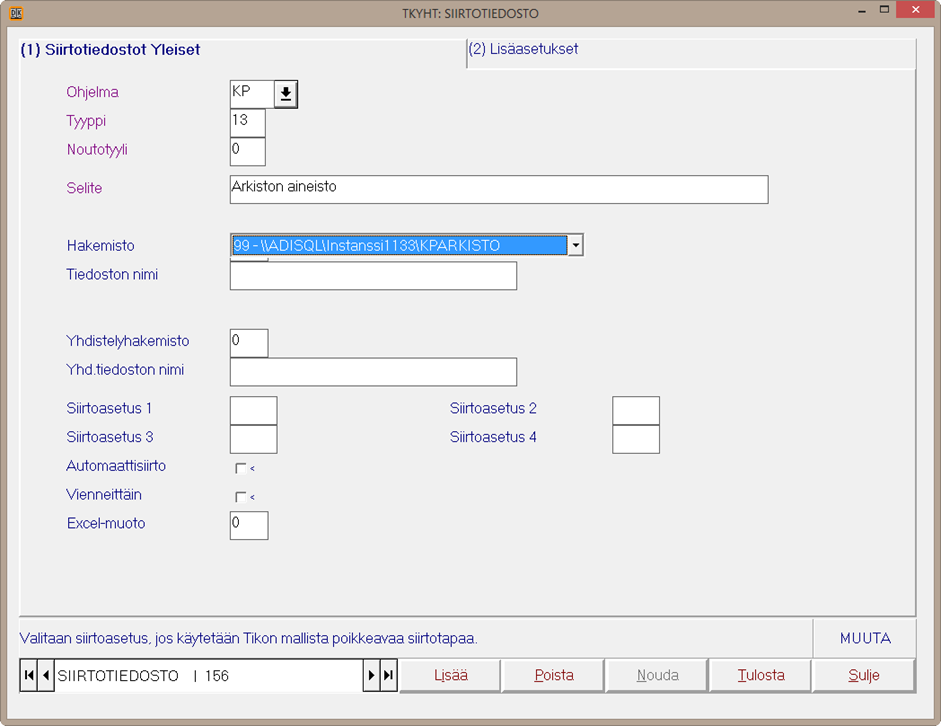Open (1) Siirtotiedostot Yleiset tab
Image resolution: width=941 pixels, height=726 pixels.
pos(243,53)
